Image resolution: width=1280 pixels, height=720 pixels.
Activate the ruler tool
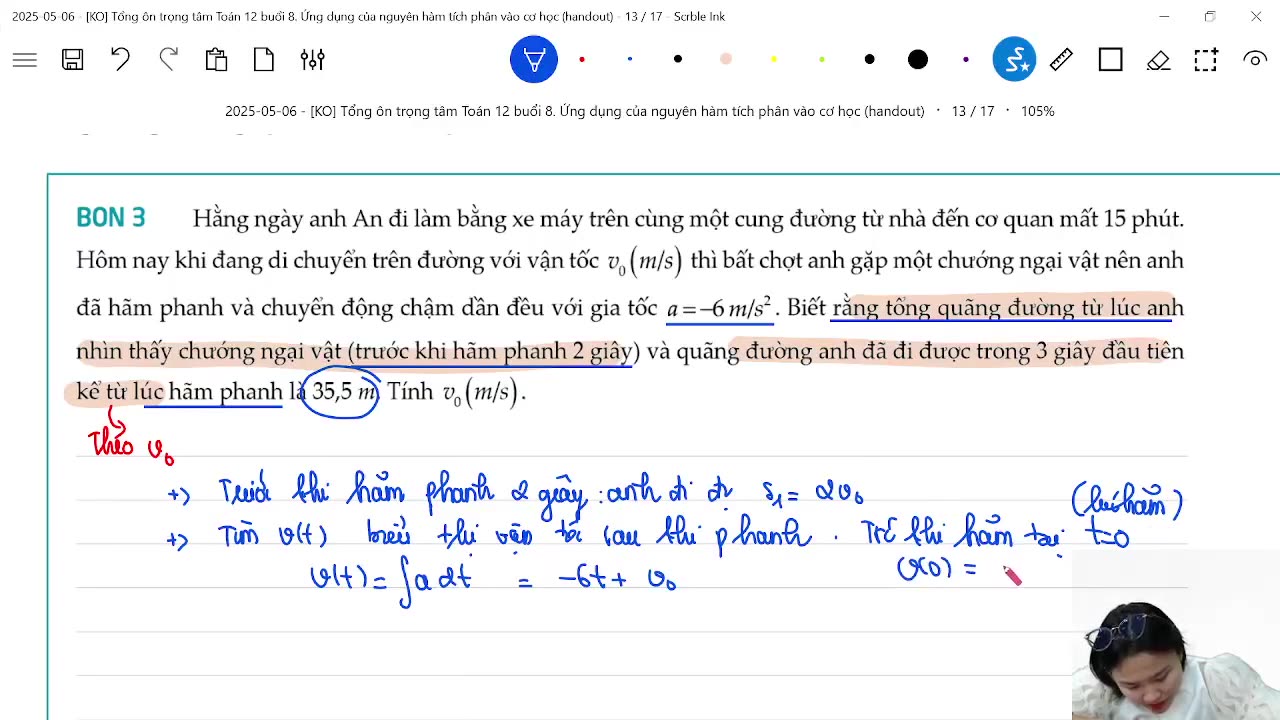pos(1062,60)
